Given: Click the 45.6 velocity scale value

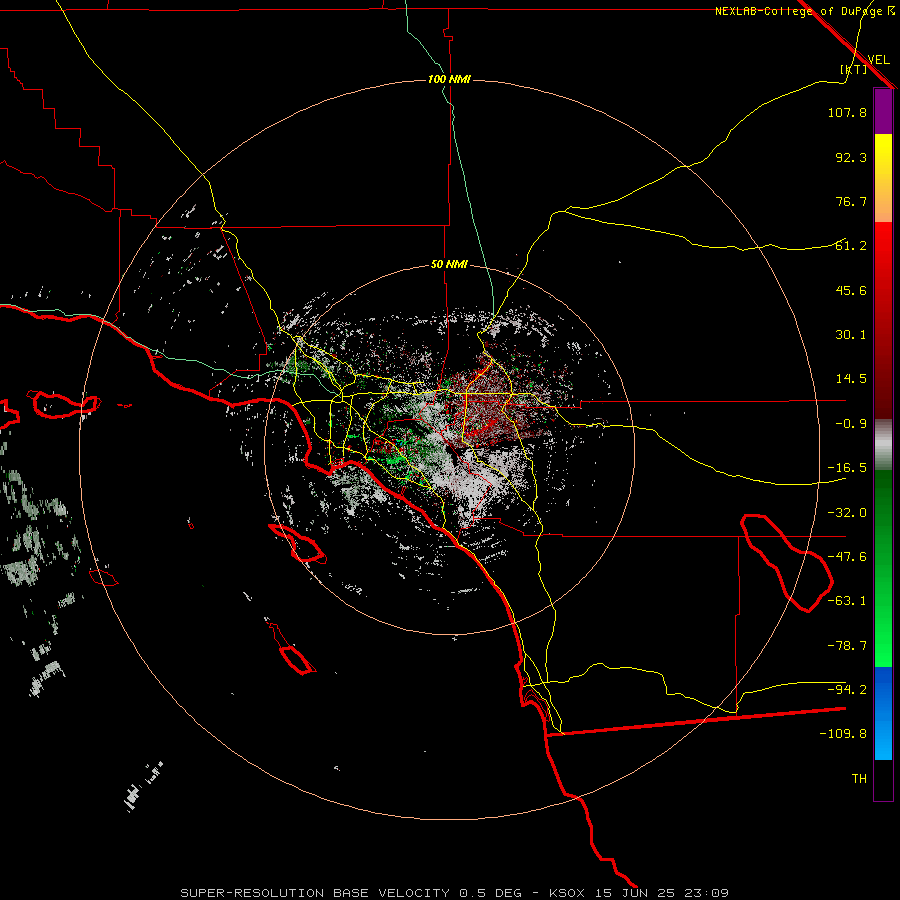Looking at the screenshot, I should coord(851,290).
